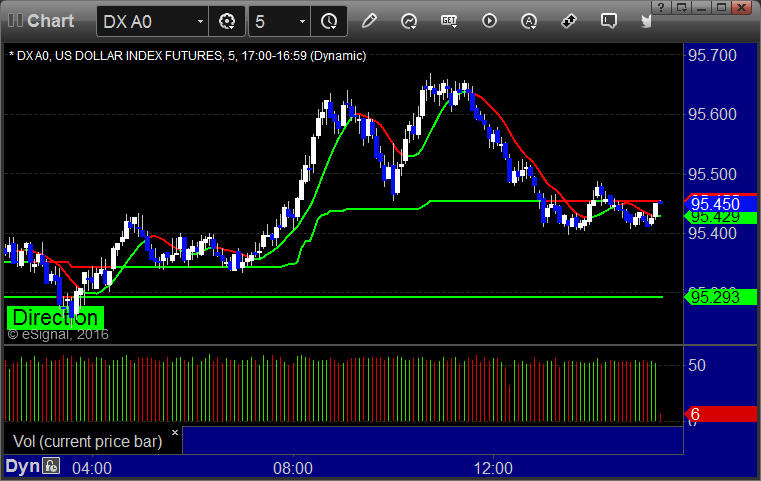
Task: Open the time template clock icon
Action: pyautogui.click(x=329, y=21)
